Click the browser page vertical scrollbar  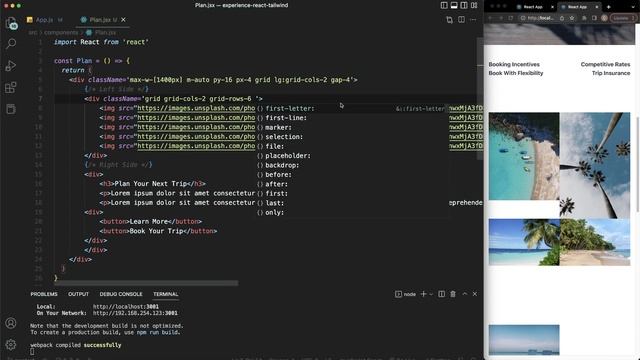click(x=638, y=163)
